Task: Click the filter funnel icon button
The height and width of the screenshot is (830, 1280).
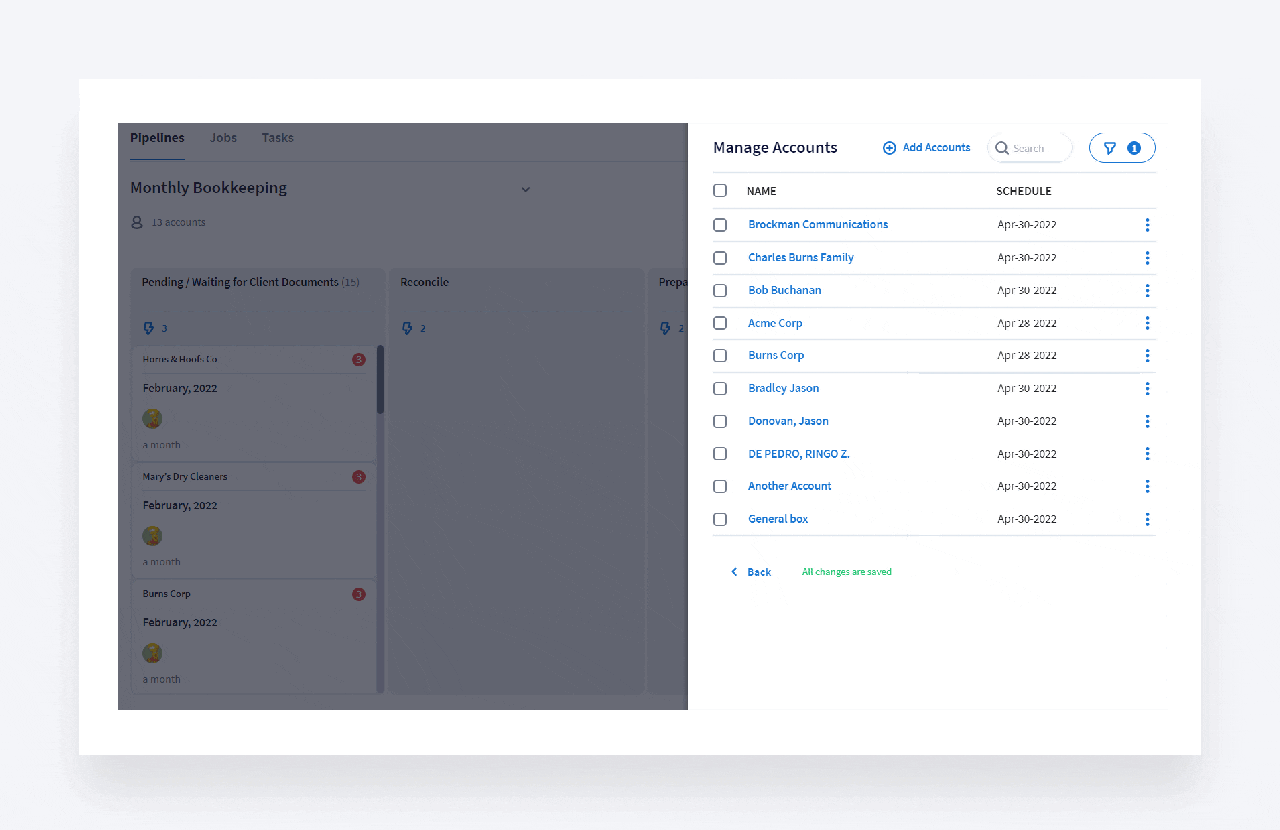Action: tap(1110, 148)
